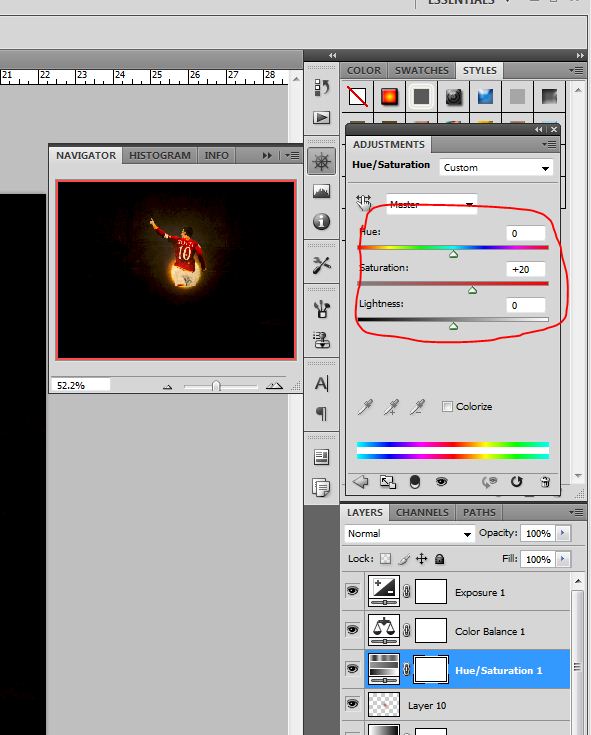
Task: Open the Character panel icon
Action: click(322, 384)
